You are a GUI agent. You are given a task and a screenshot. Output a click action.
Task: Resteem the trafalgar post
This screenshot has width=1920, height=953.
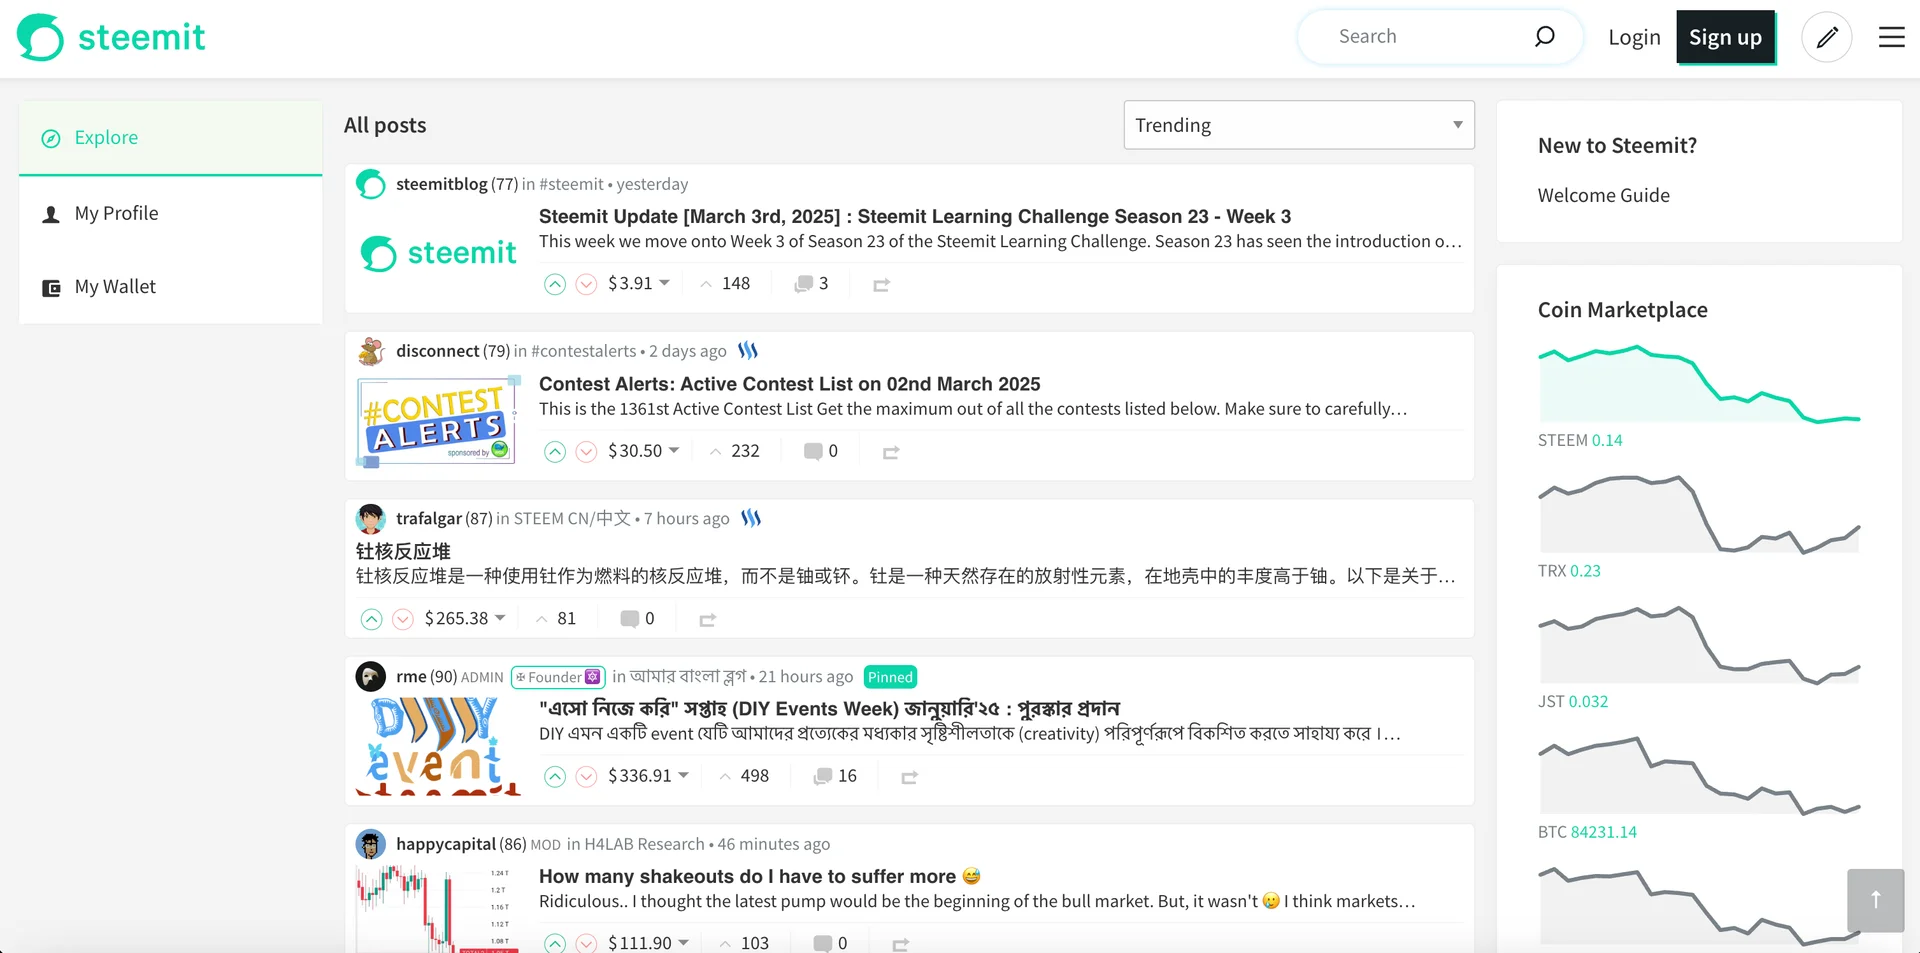click(x=708, y=619)
